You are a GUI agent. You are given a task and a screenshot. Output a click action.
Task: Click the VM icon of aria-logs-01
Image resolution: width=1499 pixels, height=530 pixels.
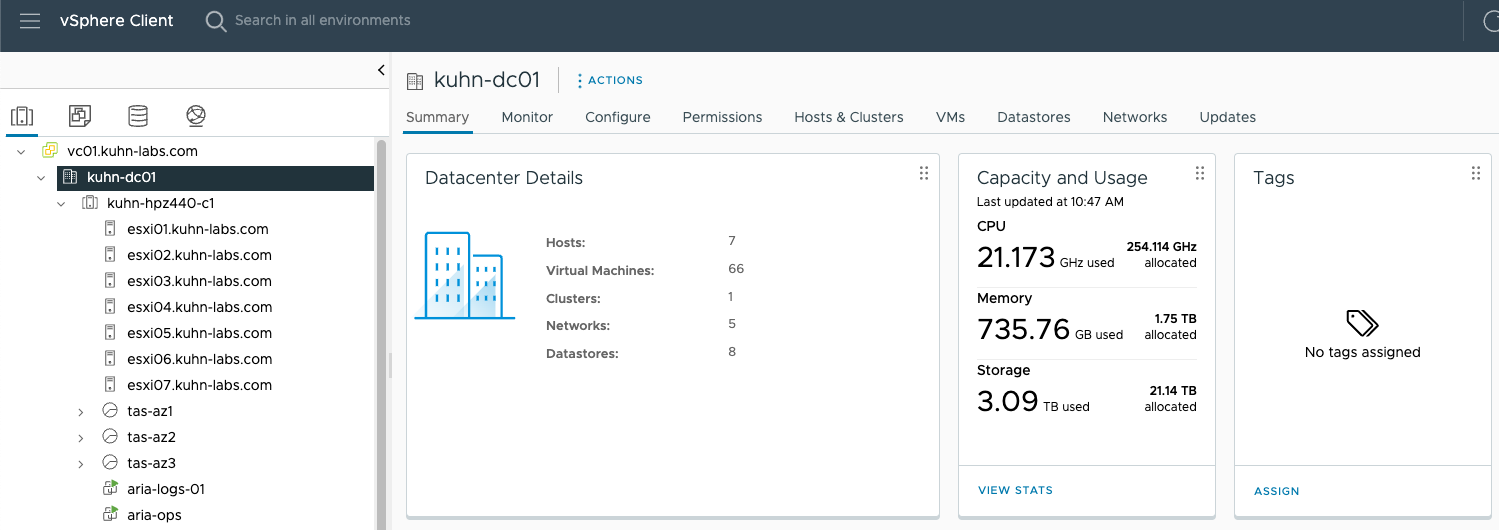click(110, 489)
